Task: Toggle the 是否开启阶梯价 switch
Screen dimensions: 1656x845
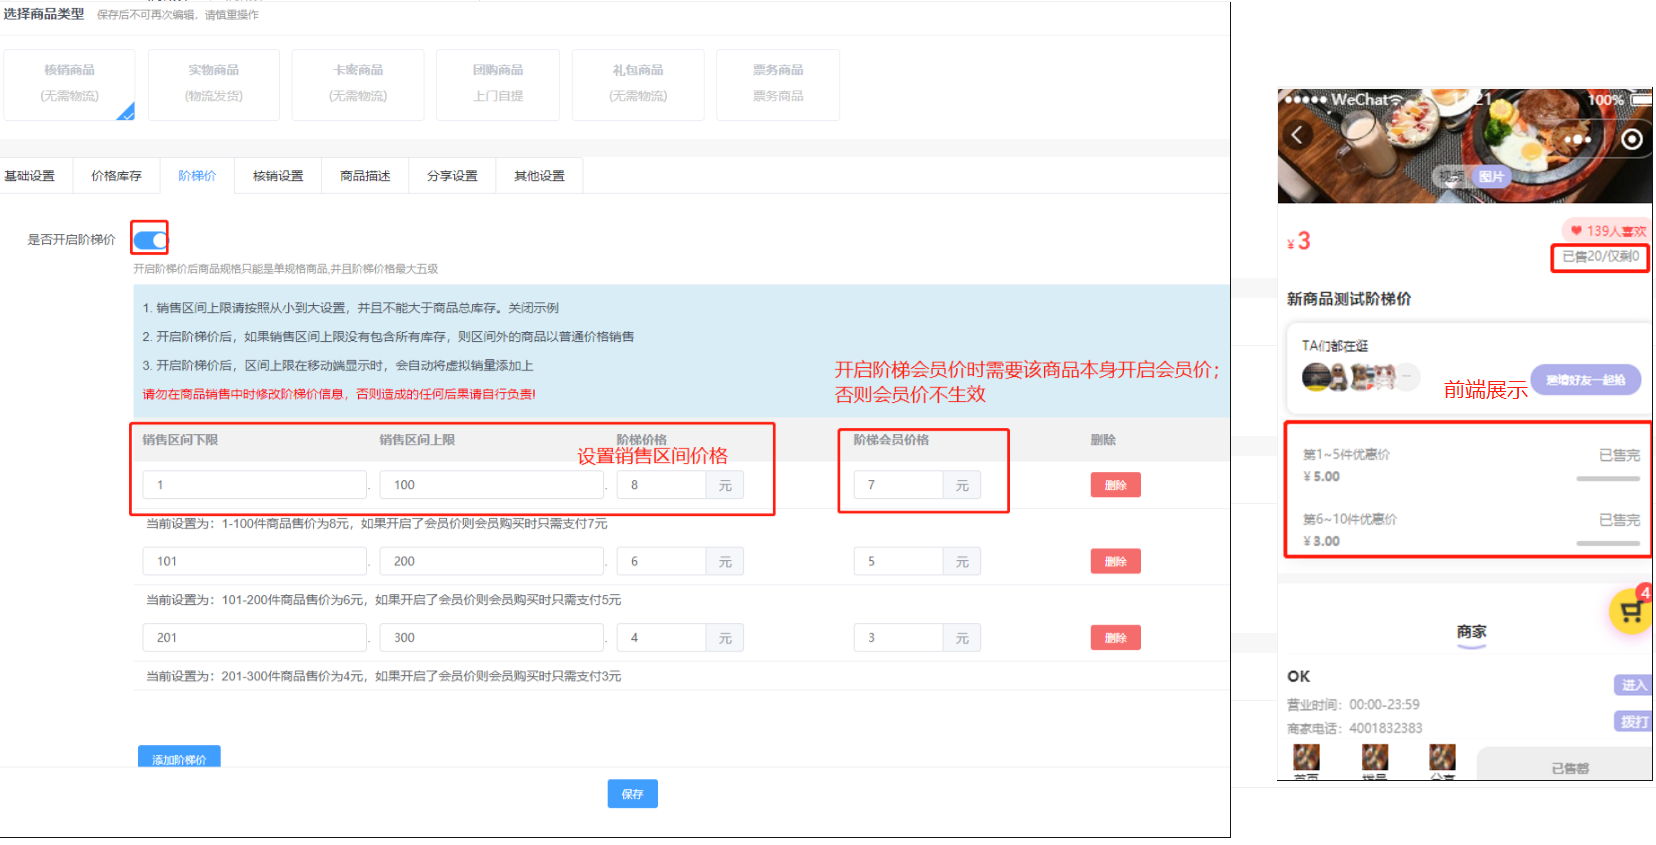Action: point(150,240)
